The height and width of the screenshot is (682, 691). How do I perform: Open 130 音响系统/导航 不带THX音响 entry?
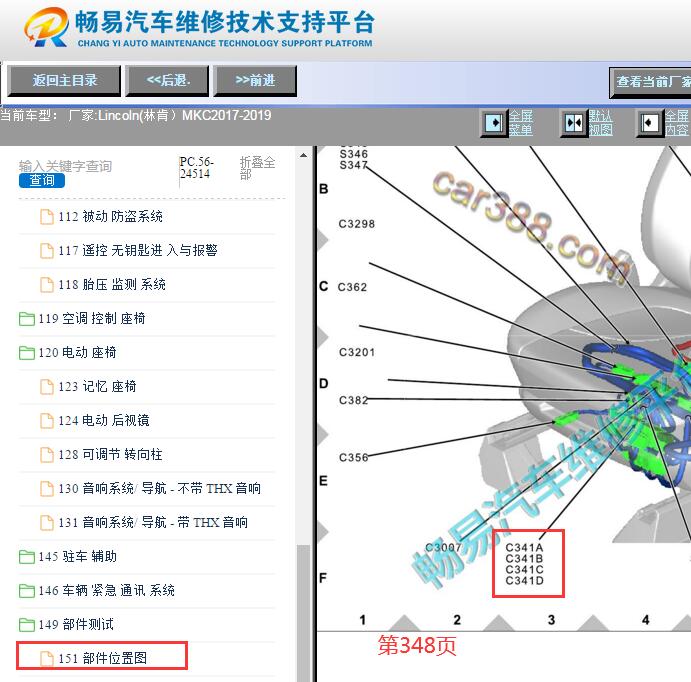coord(160,489)
